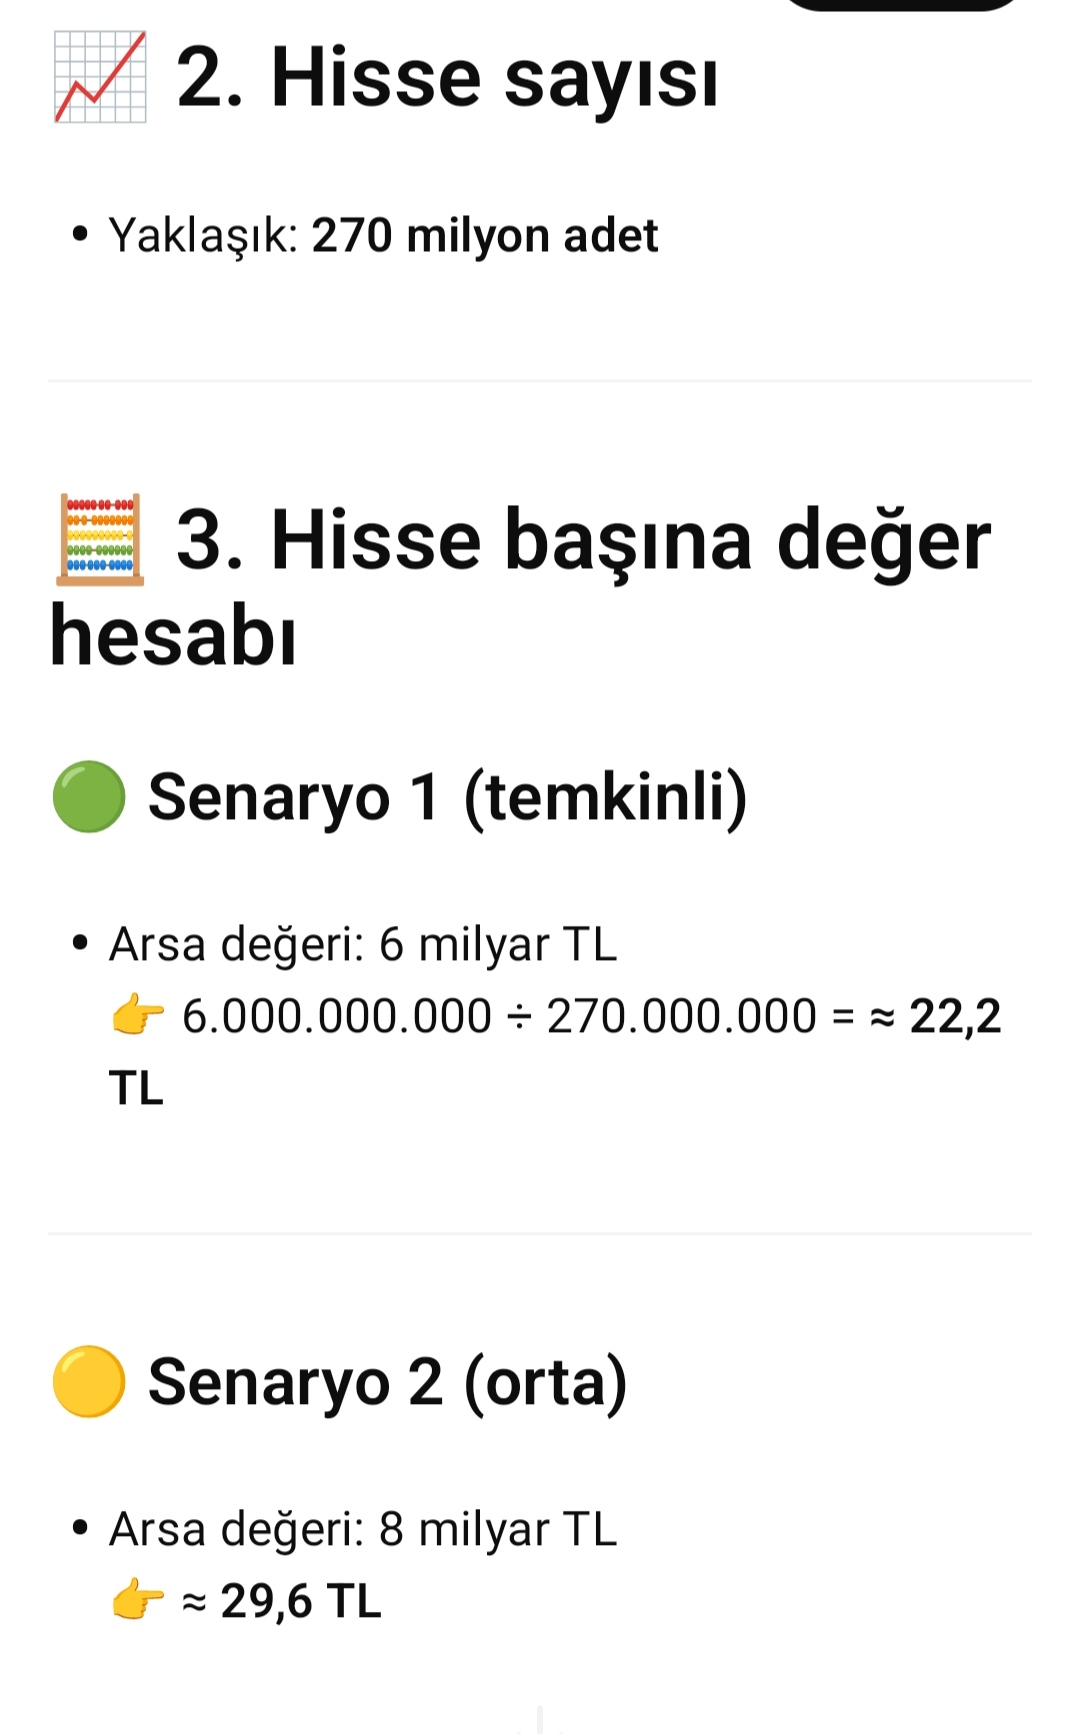Click the rising chart emoji beside Hisse sayısı
This screenshot has width=1080, height=1734.
(100, 77)
